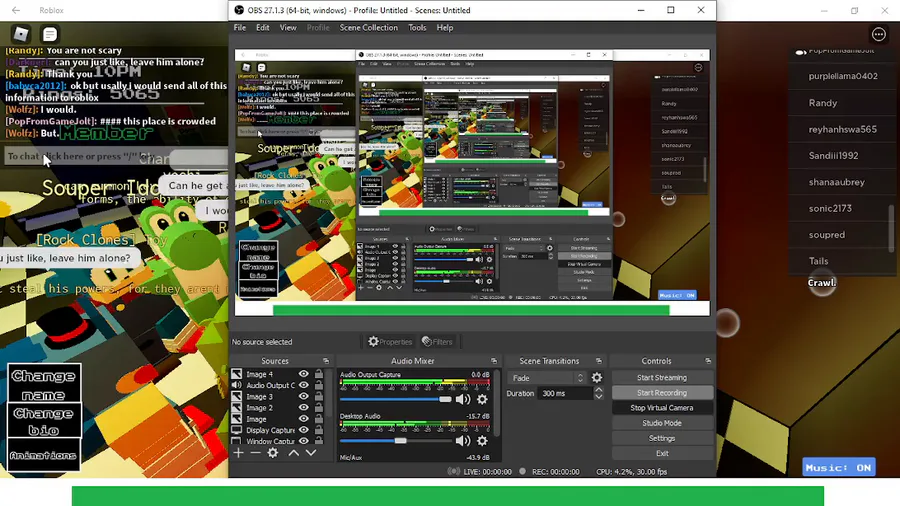Open OBS Settings button
Screen dimensions: 900x506
pos(662,438)
